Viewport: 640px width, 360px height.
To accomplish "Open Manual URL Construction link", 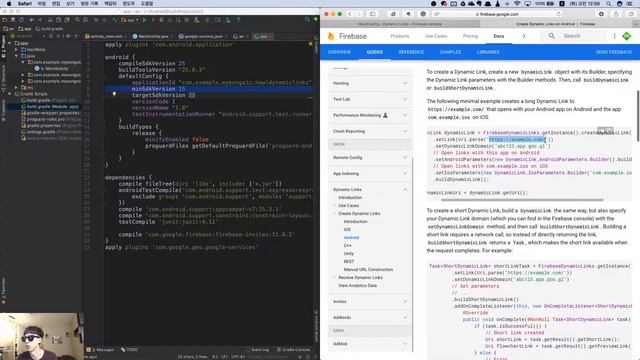I will 368,269.
